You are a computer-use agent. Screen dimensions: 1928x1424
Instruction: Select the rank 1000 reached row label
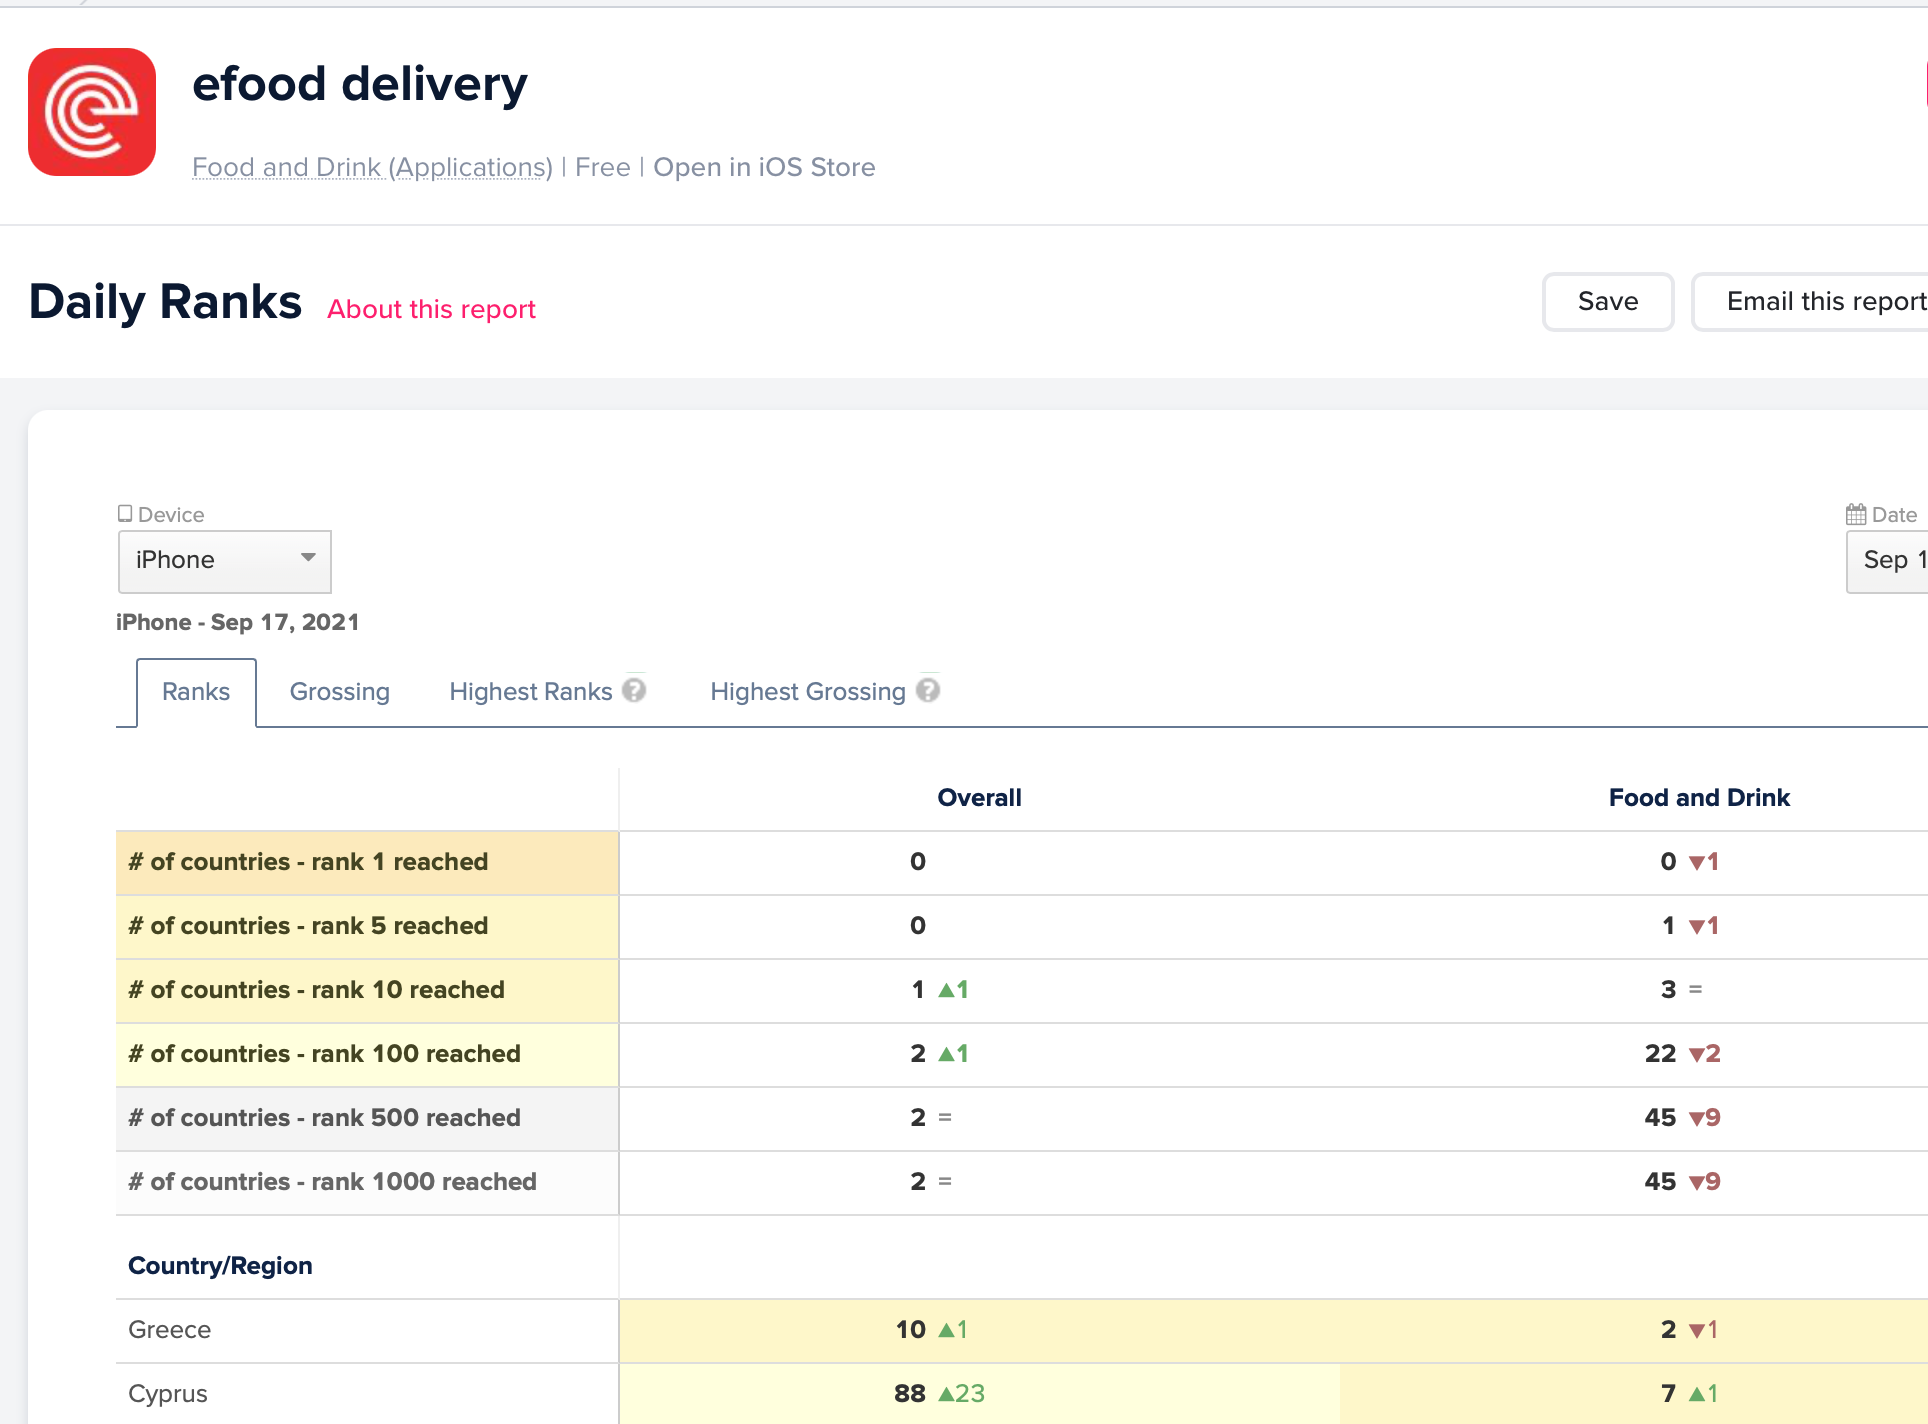367,1182
